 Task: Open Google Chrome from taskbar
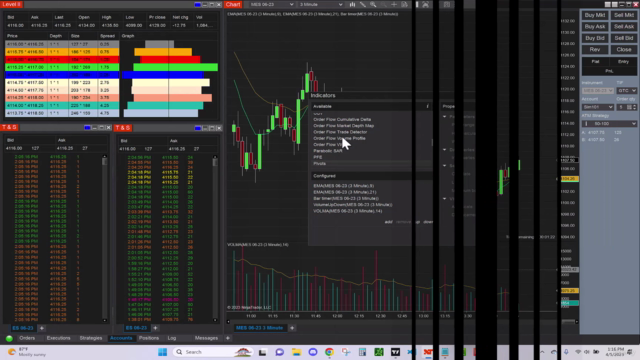pos(329,352)
